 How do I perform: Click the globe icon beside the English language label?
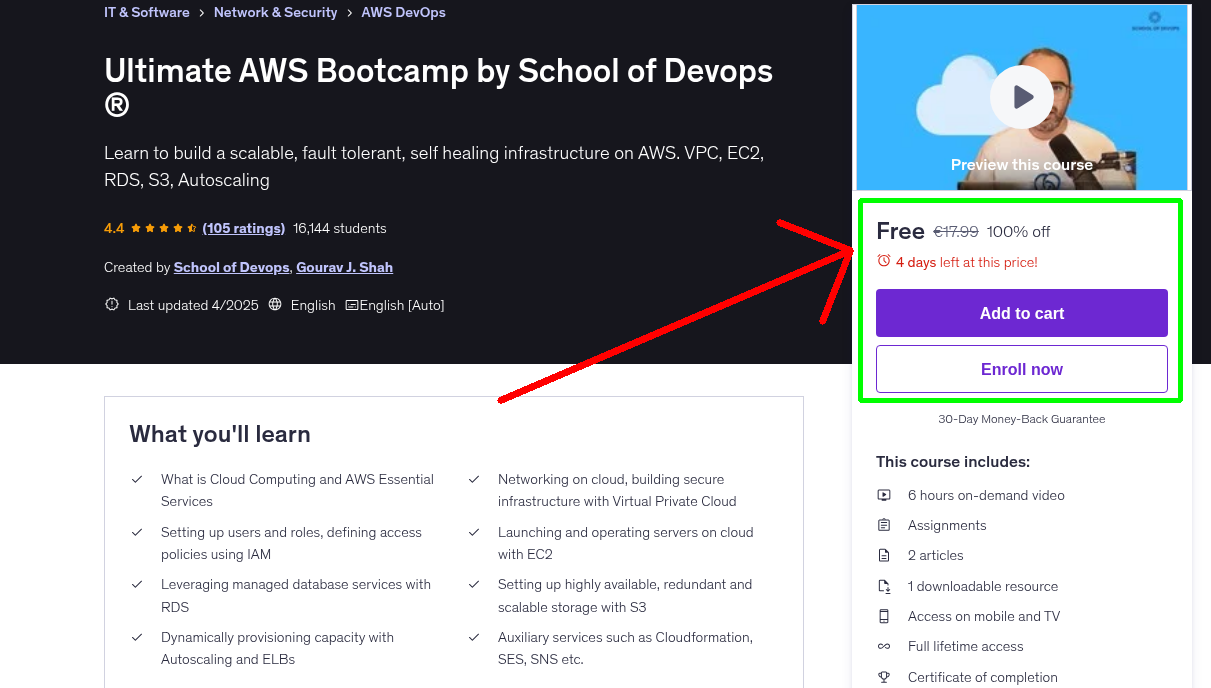(x=274, y=305)
